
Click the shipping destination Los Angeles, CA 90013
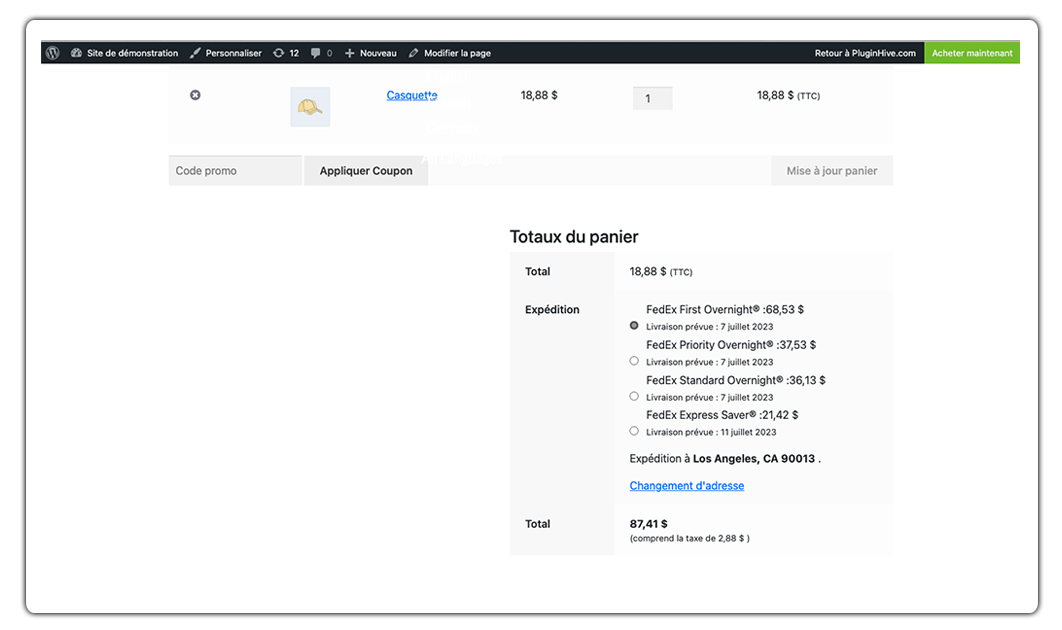pos(754,459)
